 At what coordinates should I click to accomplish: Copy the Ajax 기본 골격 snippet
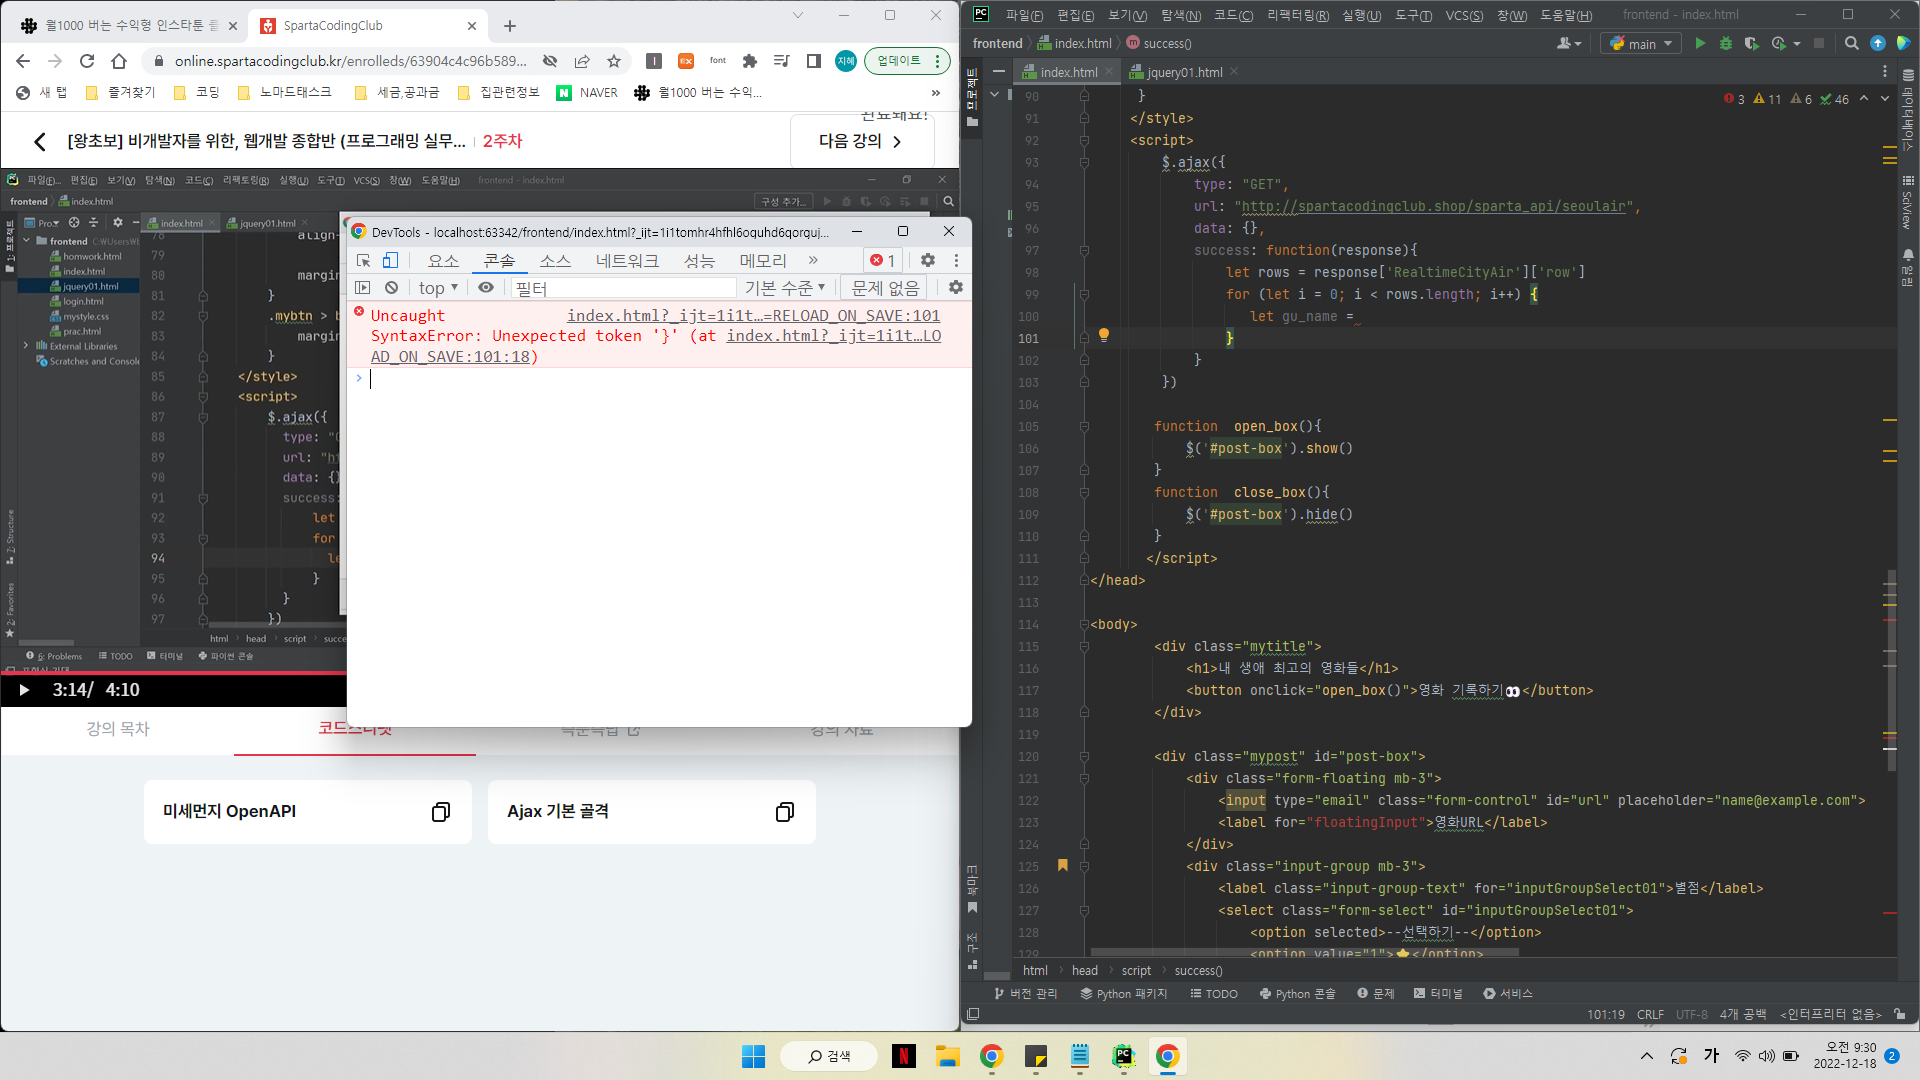point(785,812)
